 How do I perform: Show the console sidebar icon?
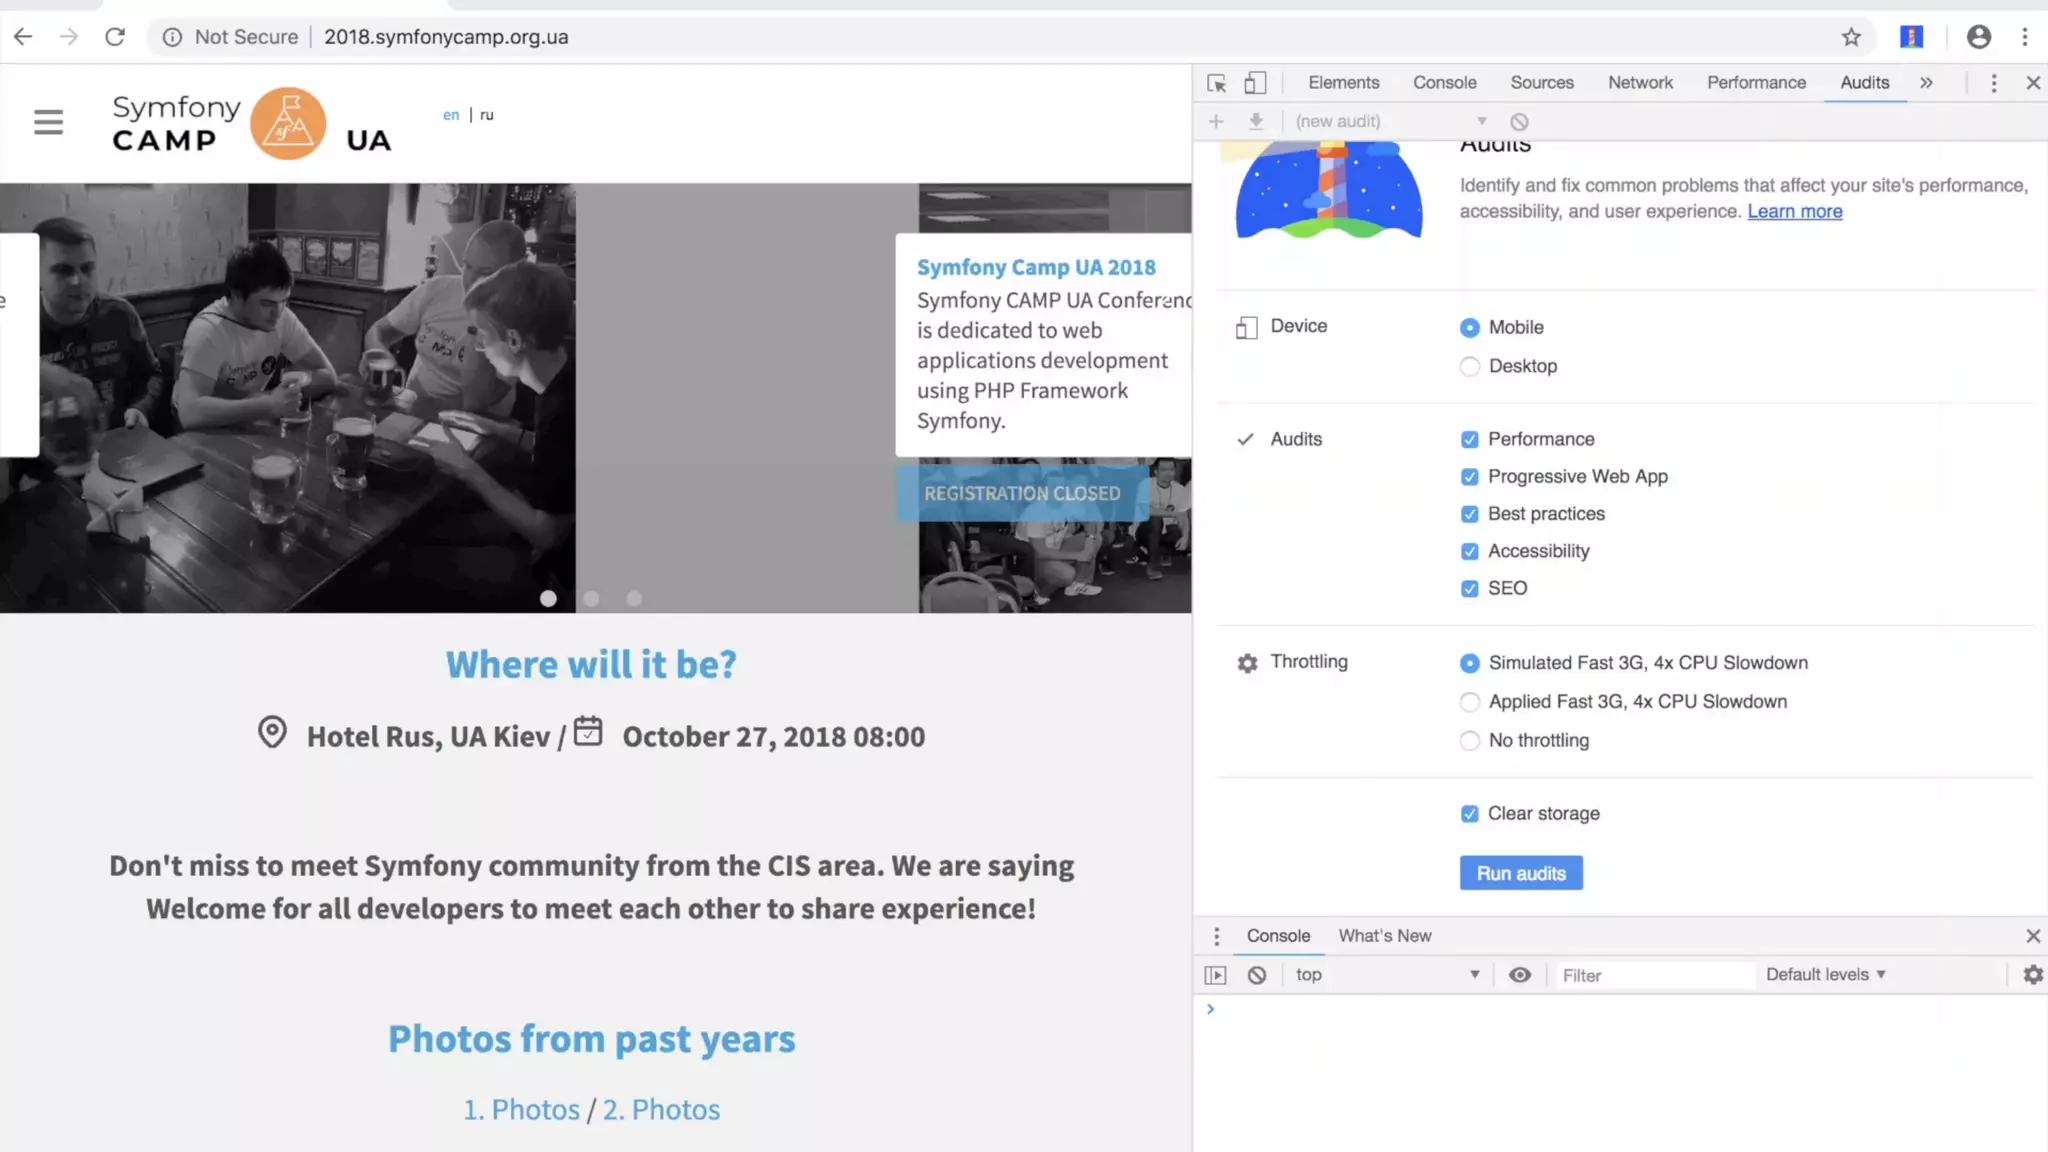click(1215, 975)
